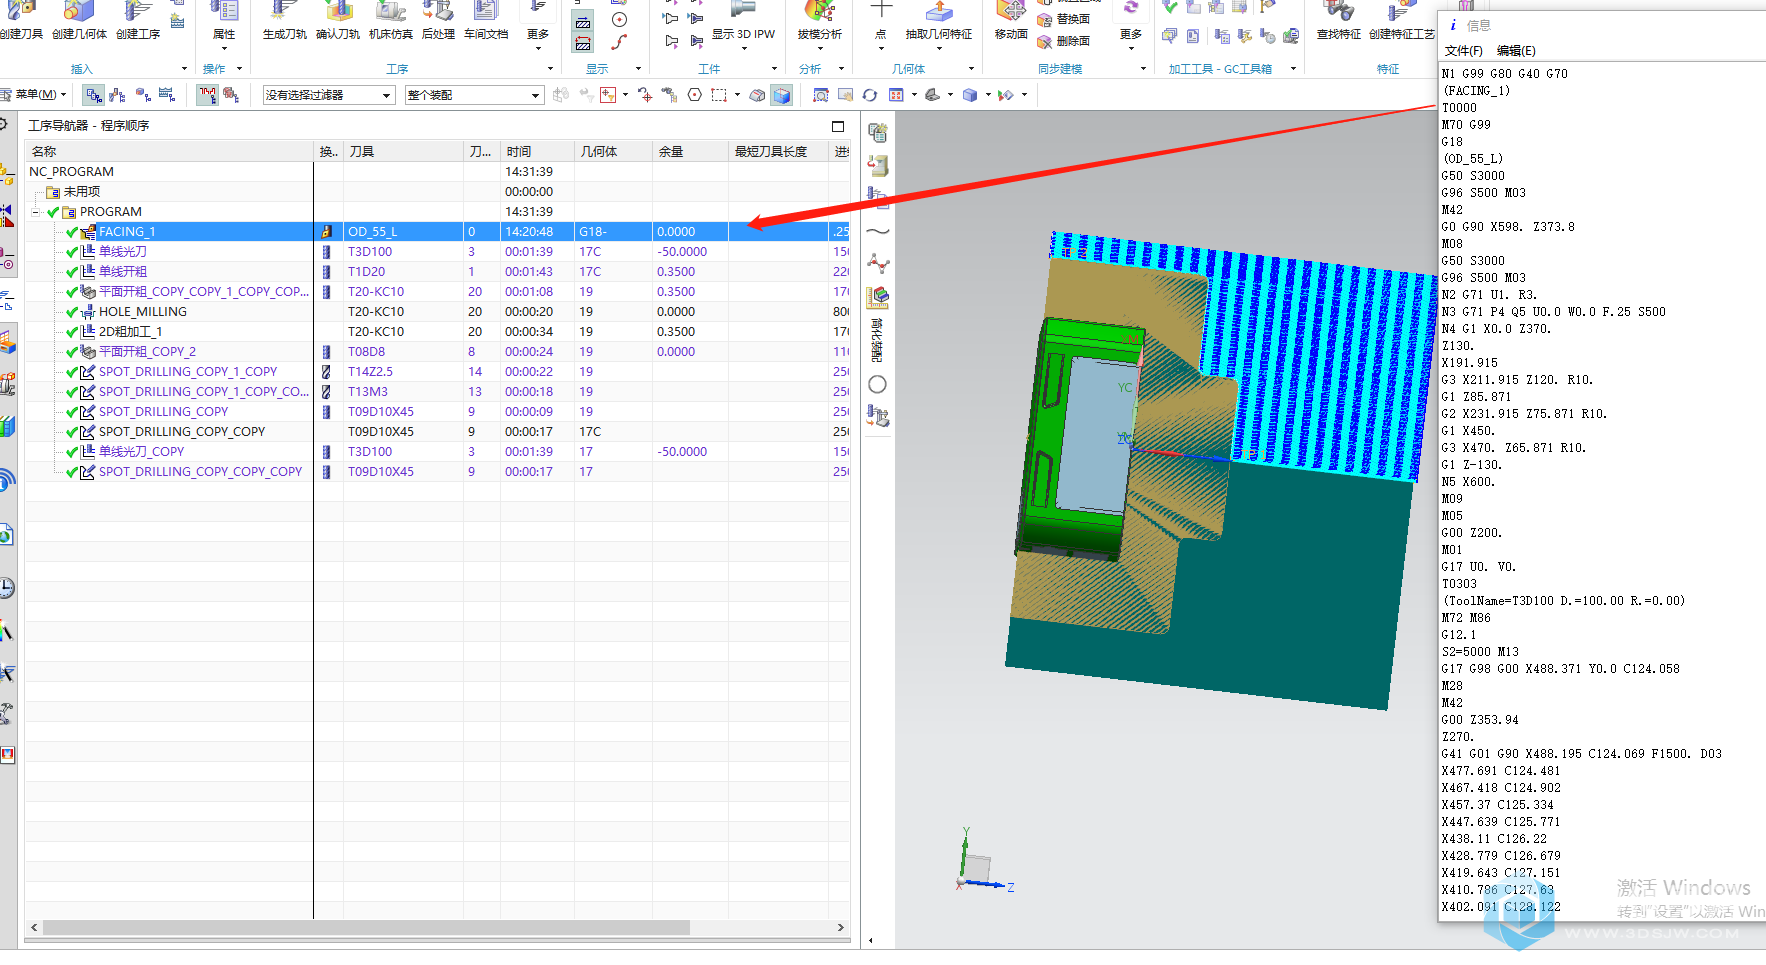Click the Create Tool (创建刀具) icon
The height and width of the screenshot is (965, 1766).
(21, 12)
